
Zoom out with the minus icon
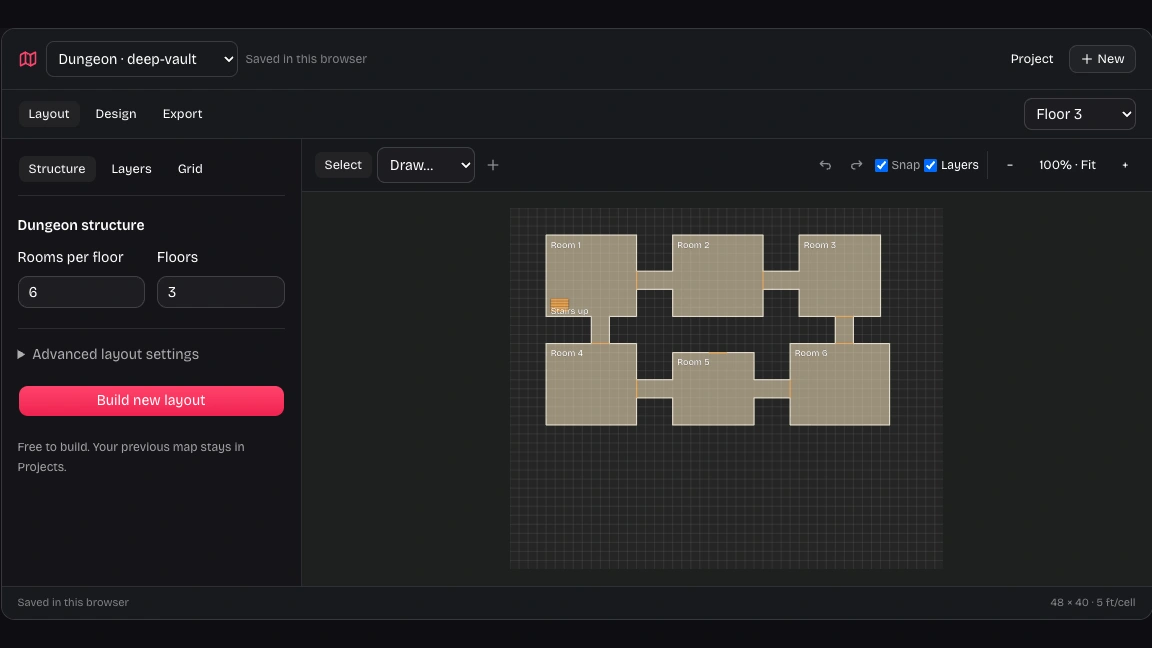point(1009,165)
